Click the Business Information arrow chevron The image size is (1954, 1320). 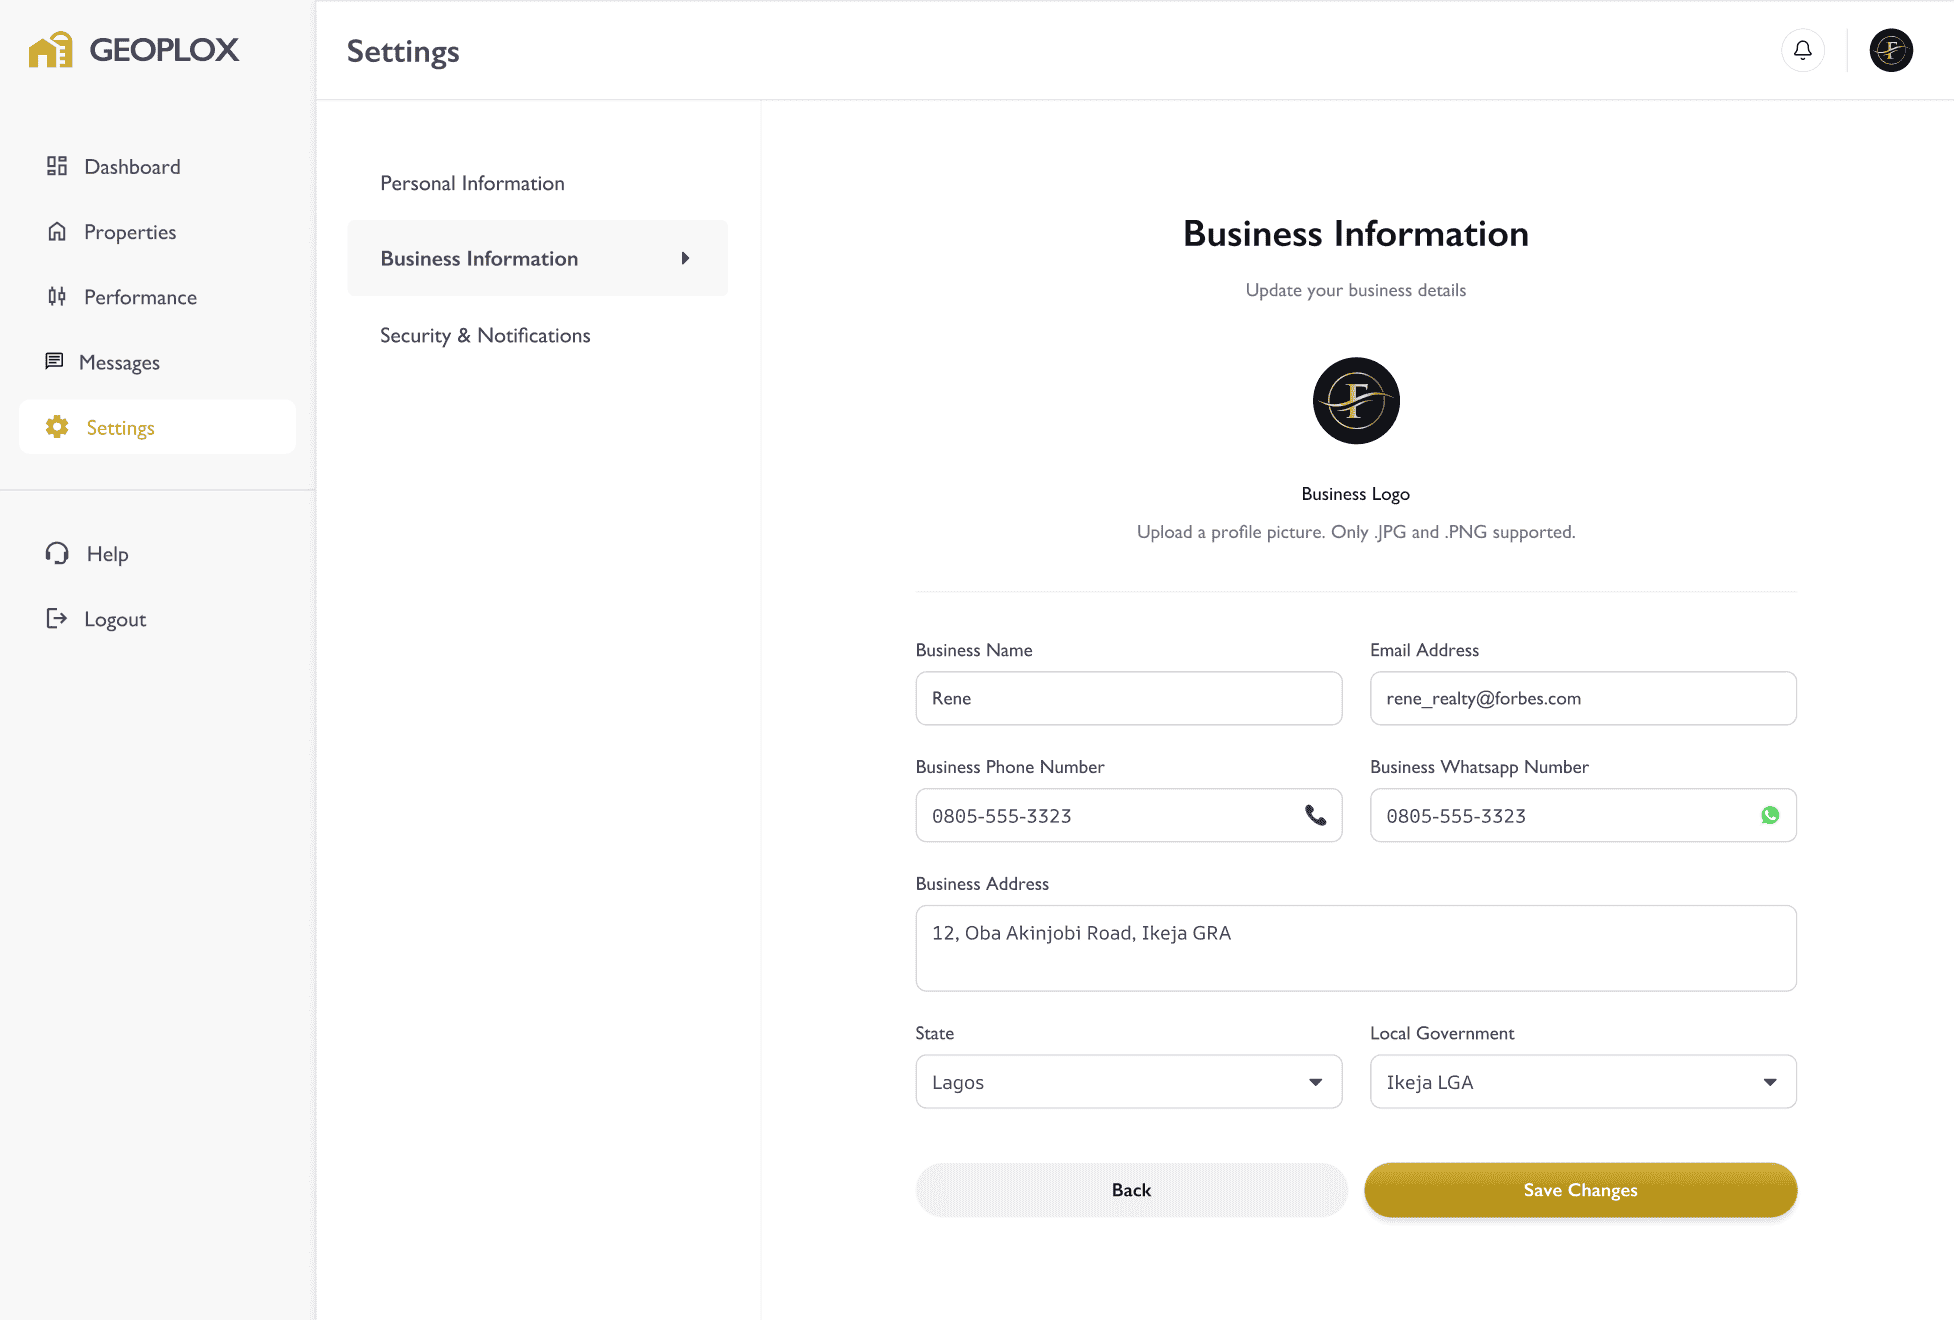[x=685, y=258]
